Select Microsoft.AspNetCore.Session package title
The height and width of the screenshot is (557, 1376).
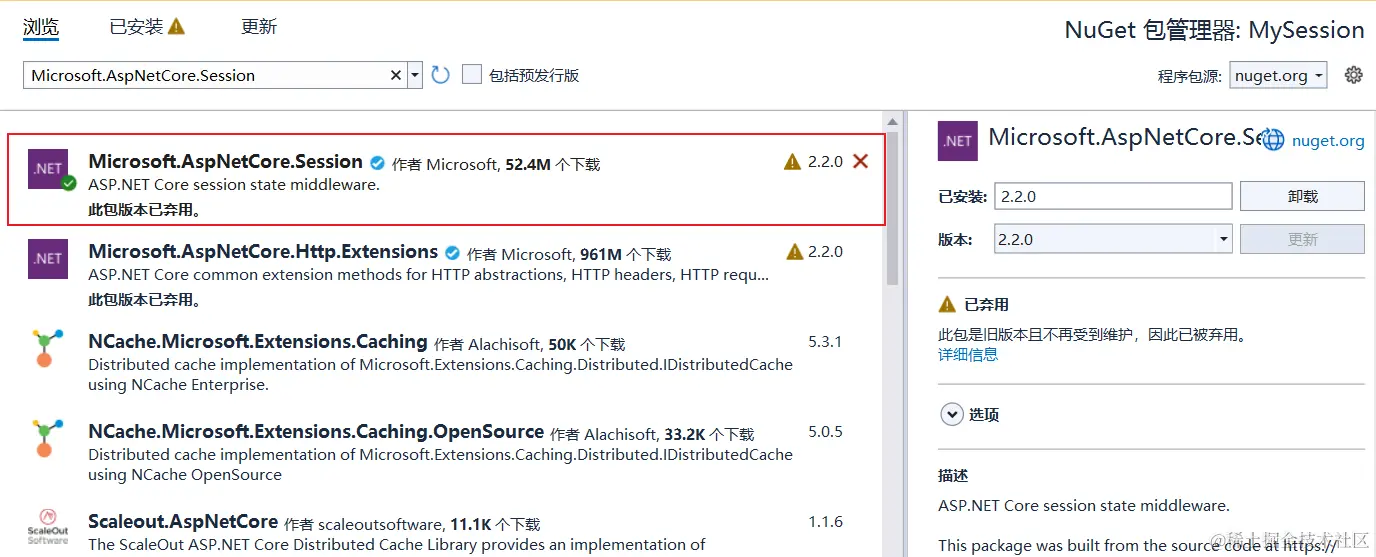pos(225,161)
